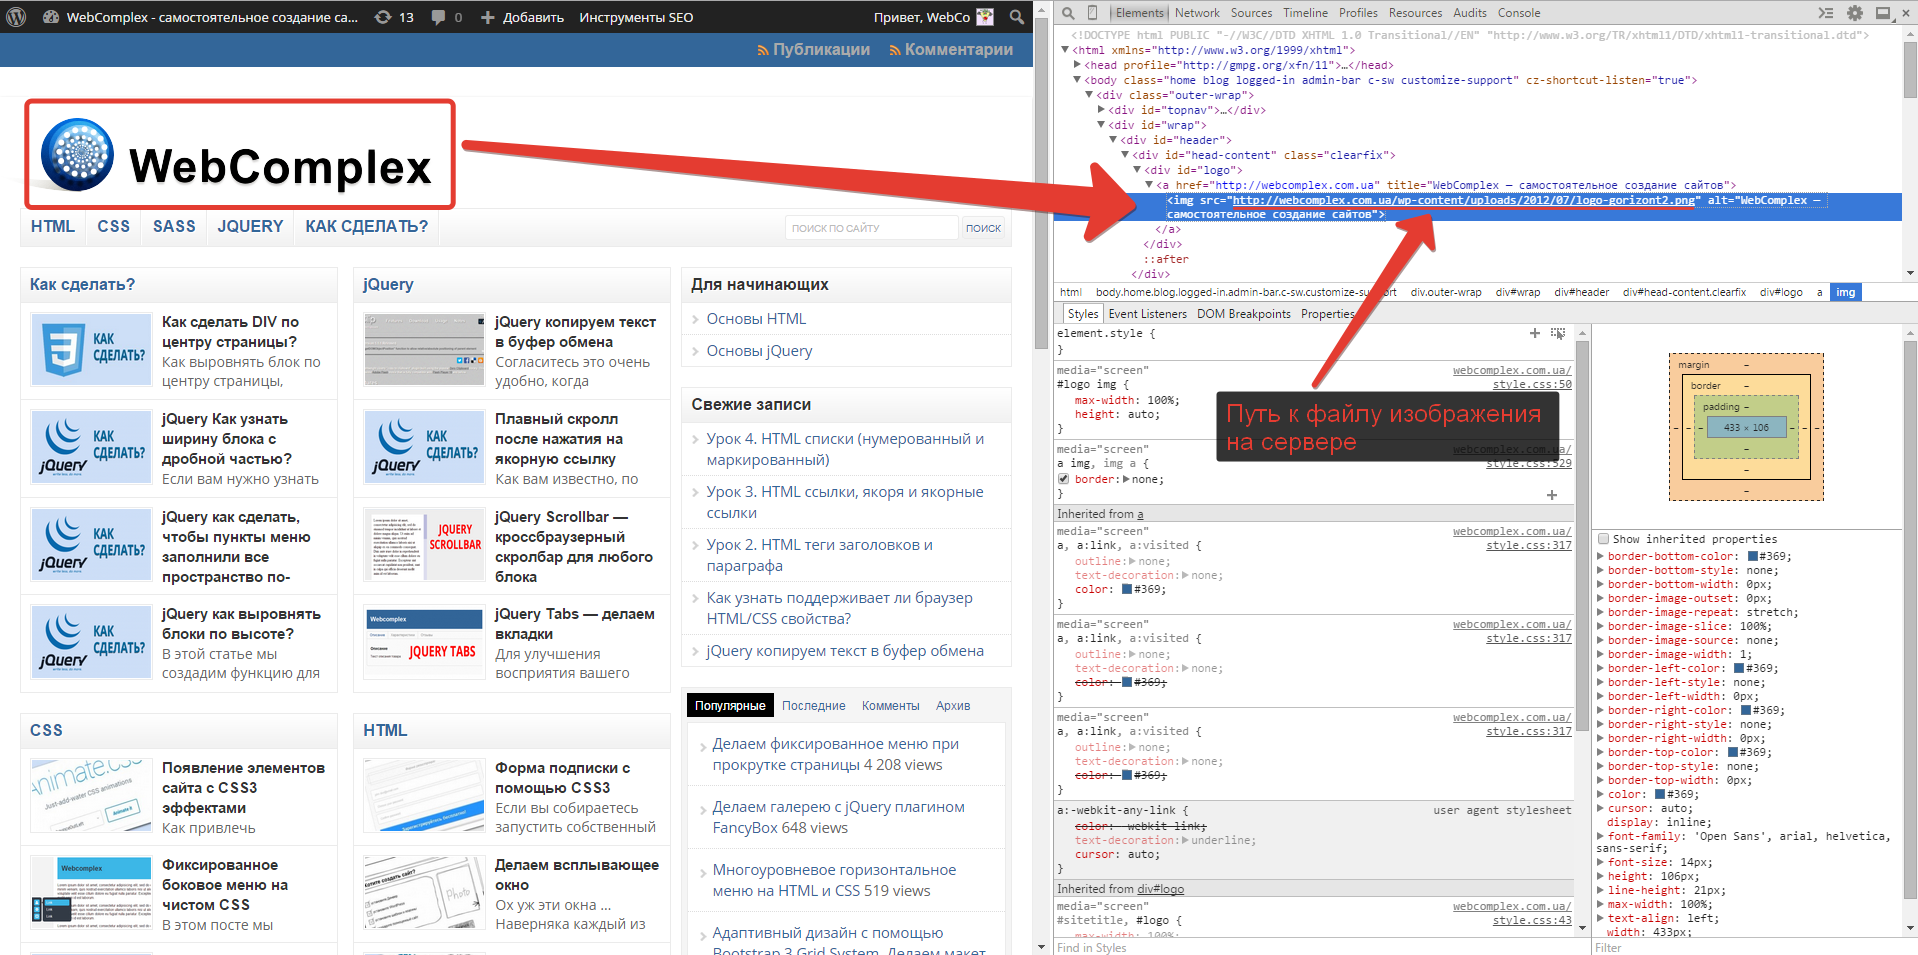Click the DevTools inspect element magnifier
The width and height of the screenshot is (1918, 955).
click(x=1068, y=13)
